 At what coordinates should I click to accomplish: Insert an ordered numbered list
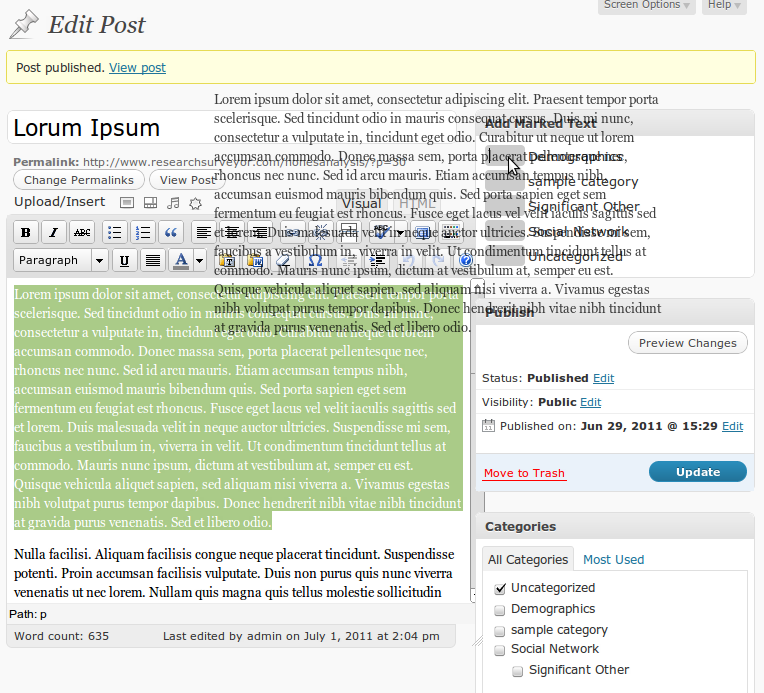pos(143,233)
